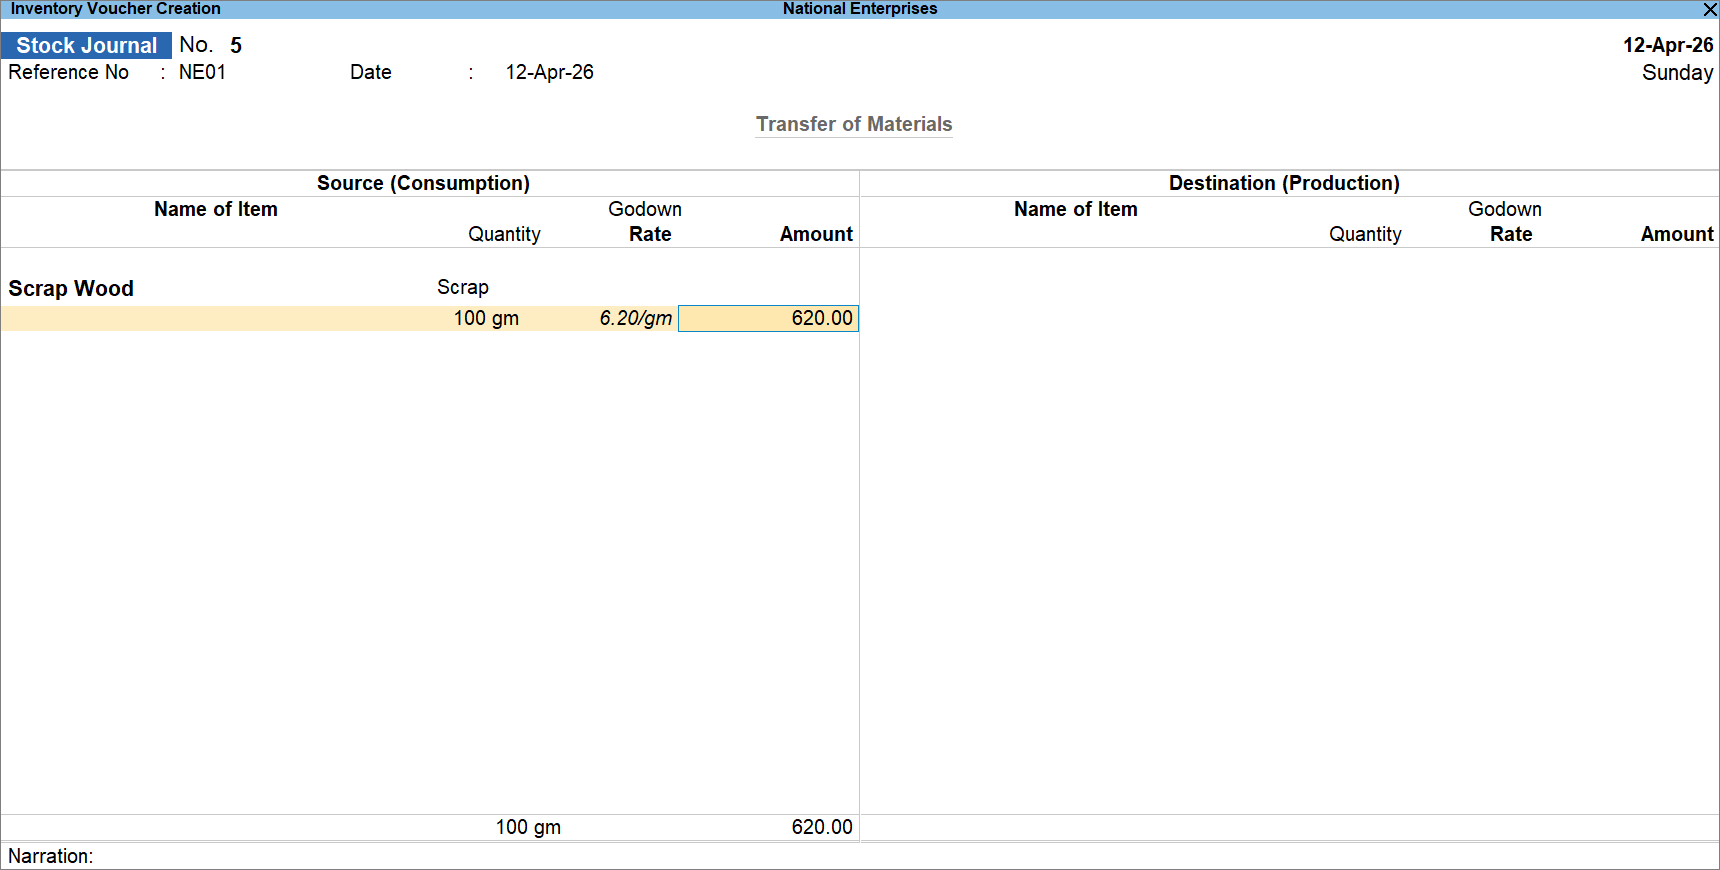
Task: Click the Destination Rate column header
Action: point(1511,234)
